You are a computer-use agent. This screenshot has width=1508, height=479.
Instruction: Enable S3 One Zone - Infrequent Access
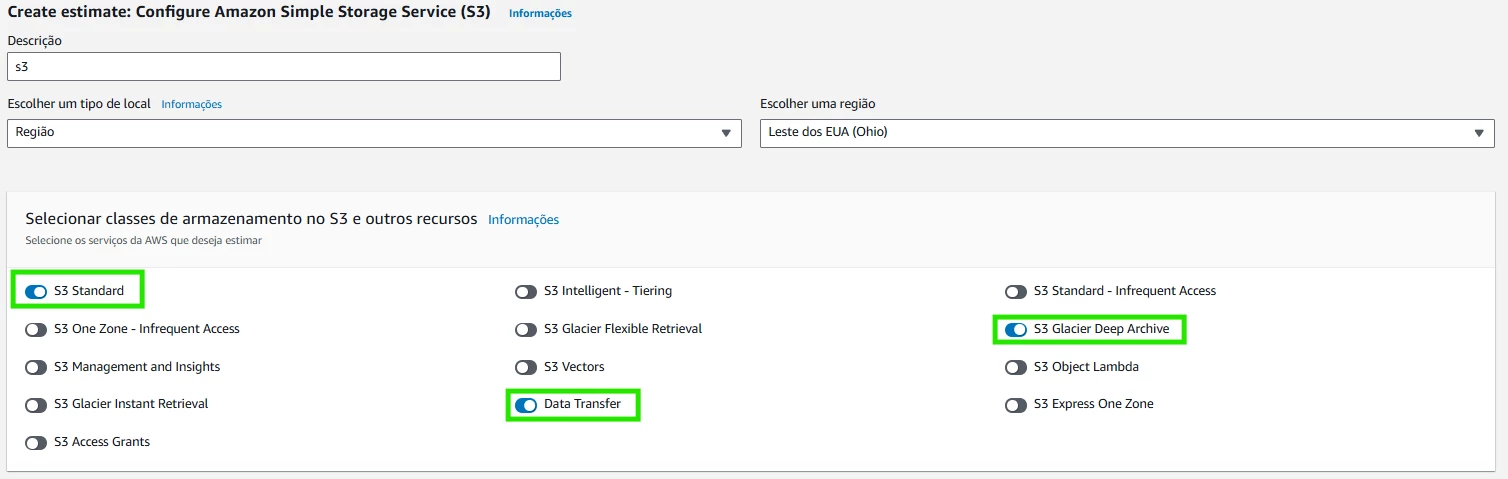tap(36, 329)
